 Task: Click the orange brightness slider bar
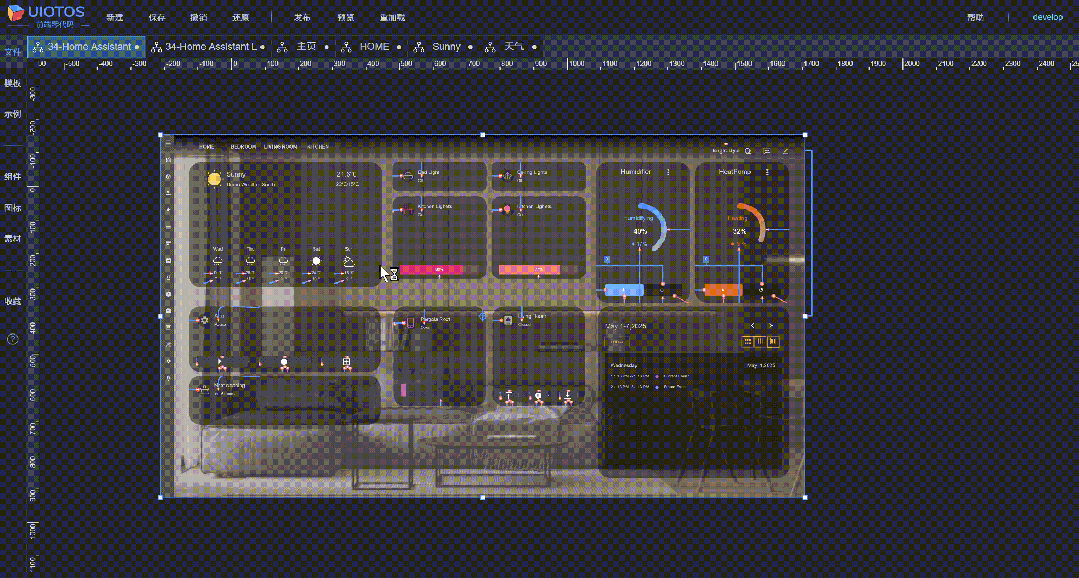pos(538,270)
